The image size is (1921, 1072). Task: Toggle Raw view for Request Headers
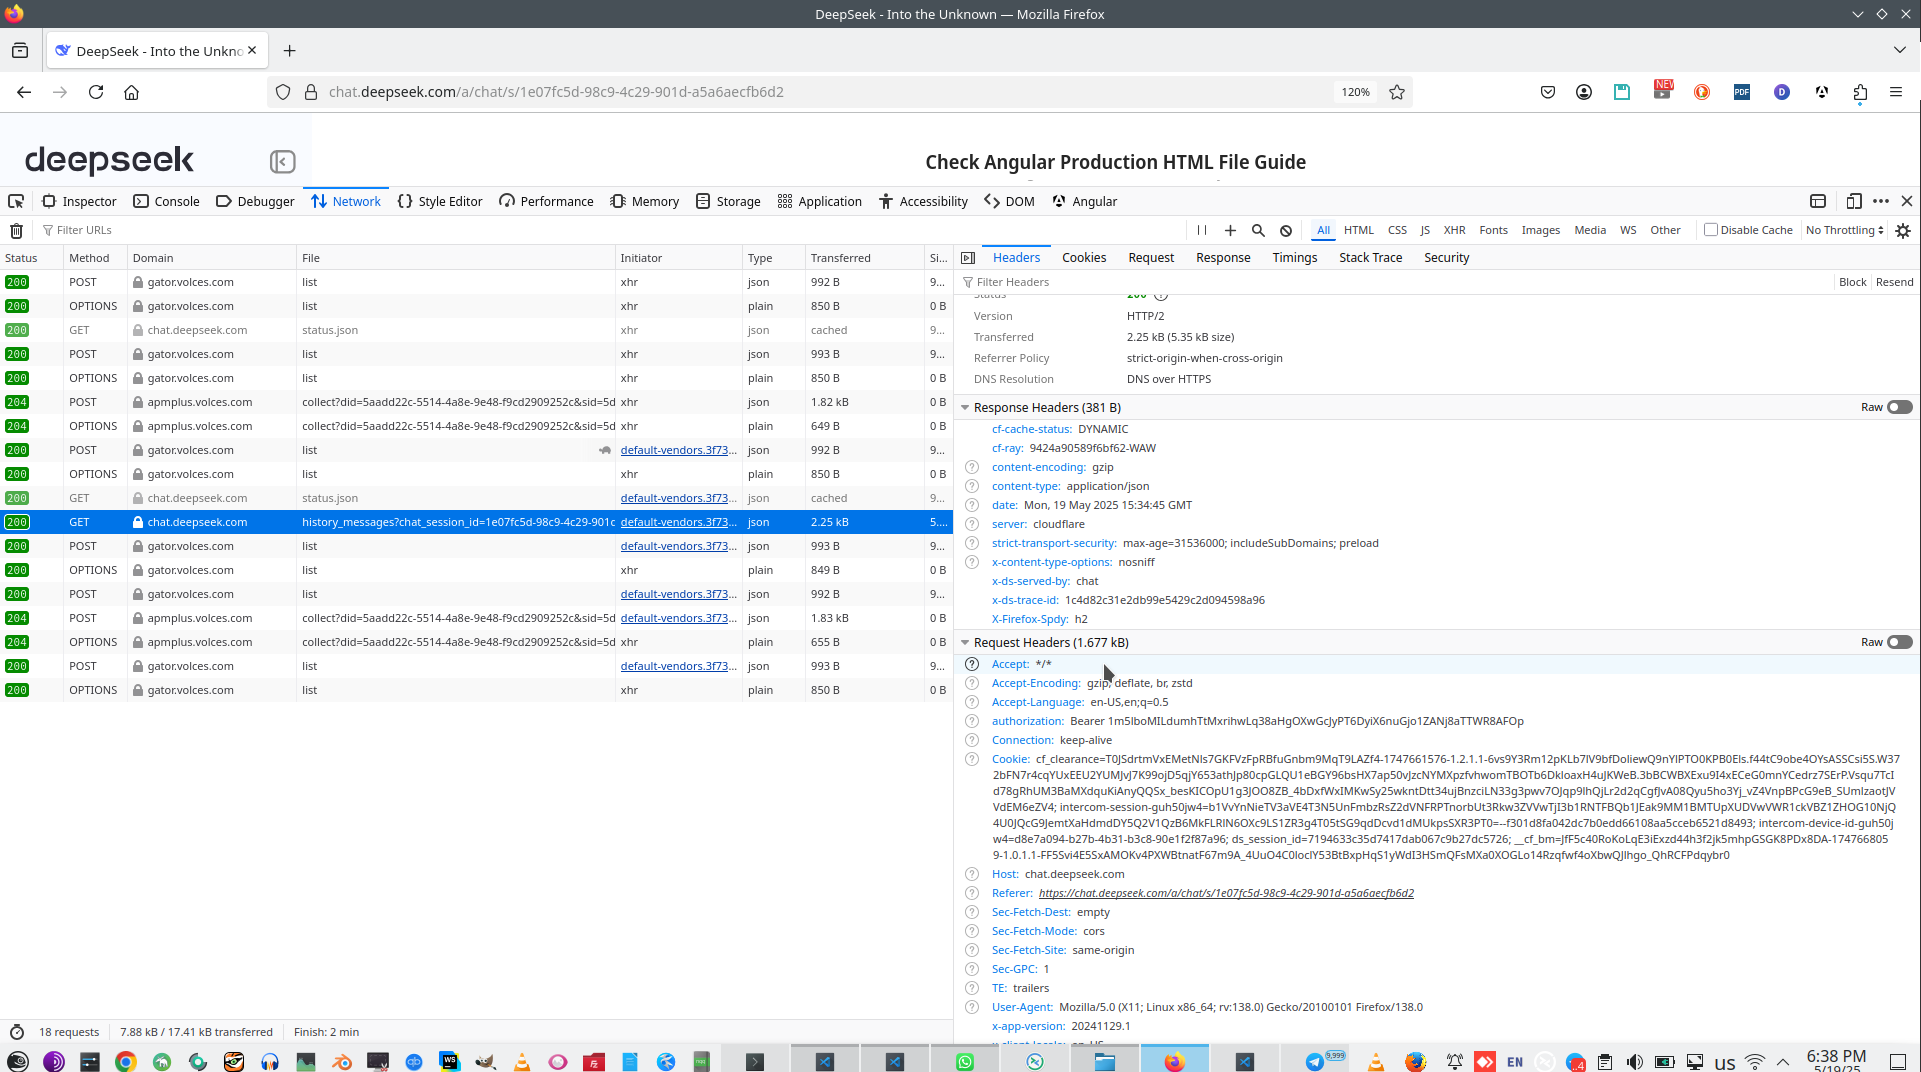1899,642
